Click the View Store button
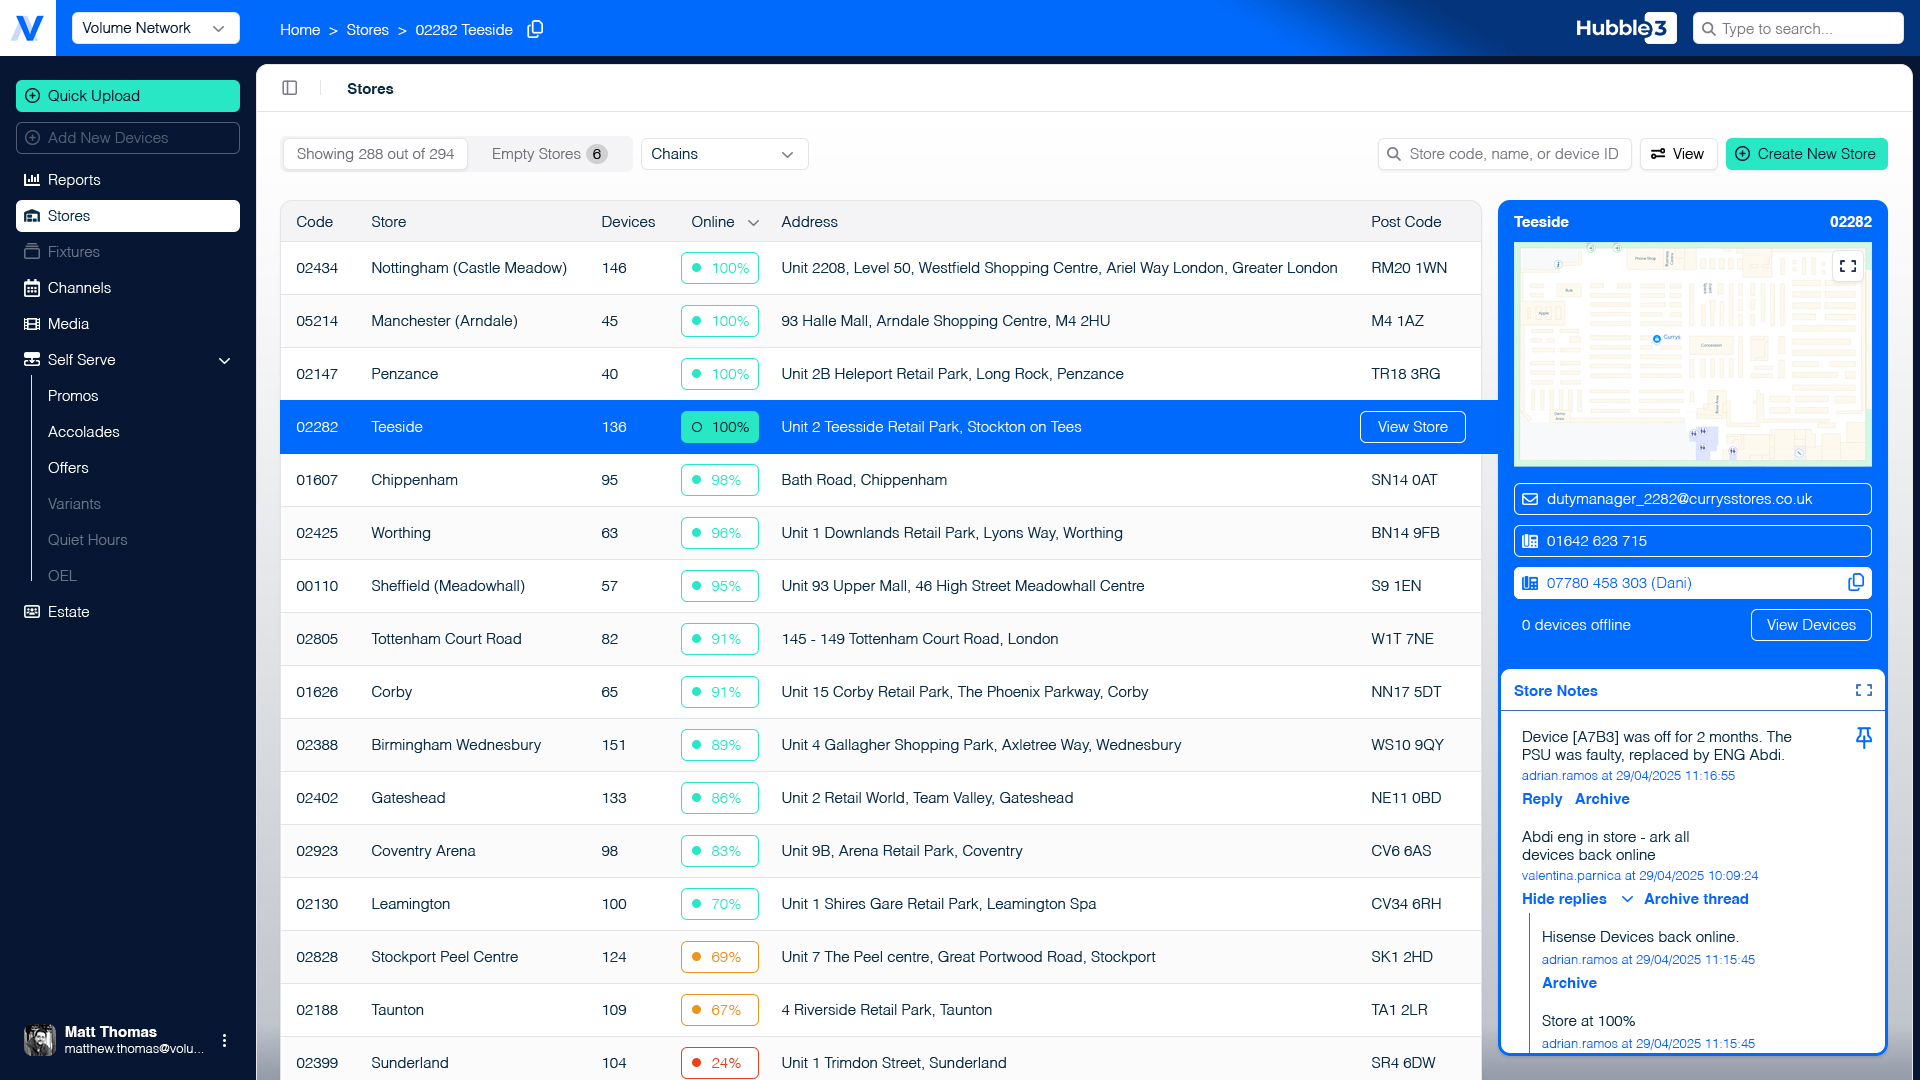 (1412, 427)
